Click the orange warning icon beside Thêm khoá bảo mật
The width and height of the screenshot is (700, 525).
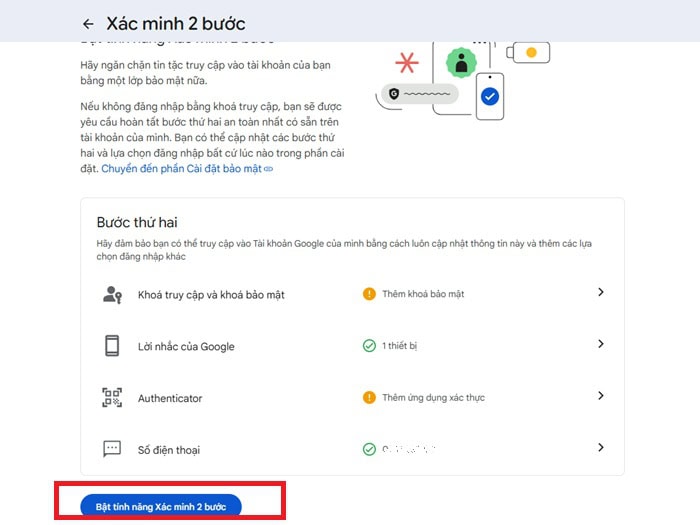point(369,294)
